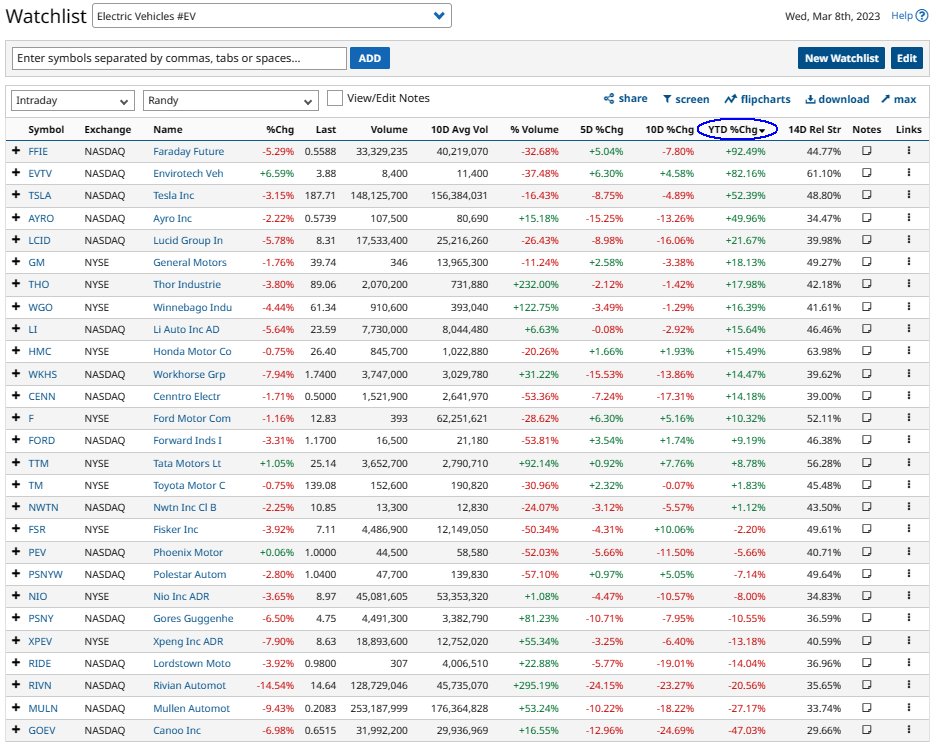Maximize table with max tool
Screen dimensions: 940x755
(x=899, y=99)
